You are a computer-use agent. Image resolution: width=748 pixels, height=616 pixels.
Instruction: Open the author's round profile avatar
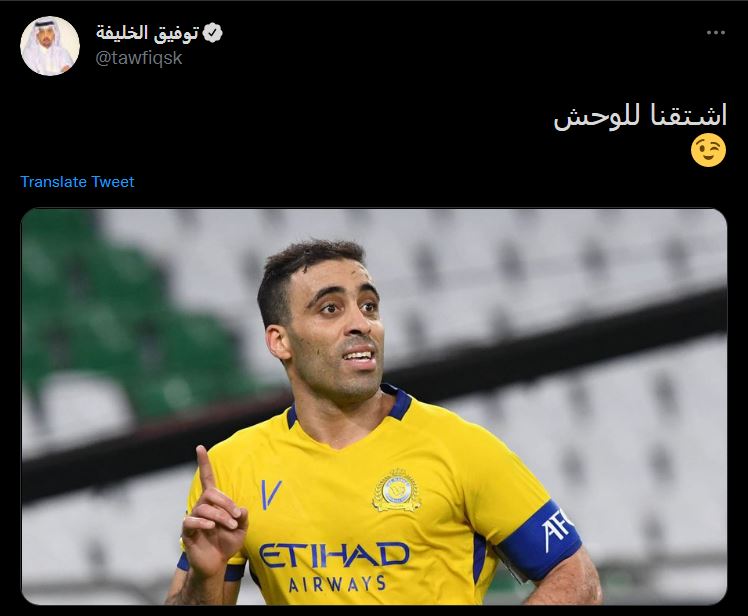click(x=50, y=46)
